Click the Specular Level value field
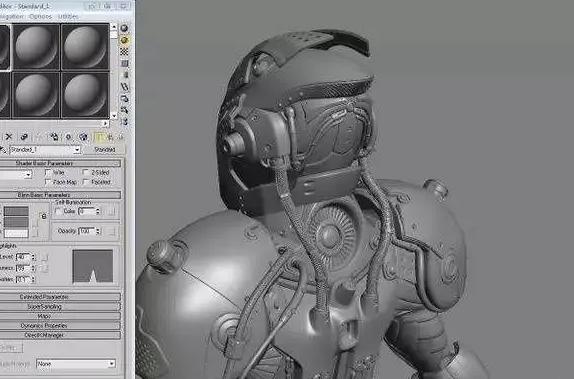574x379 pixels. (x=23, y=257)
